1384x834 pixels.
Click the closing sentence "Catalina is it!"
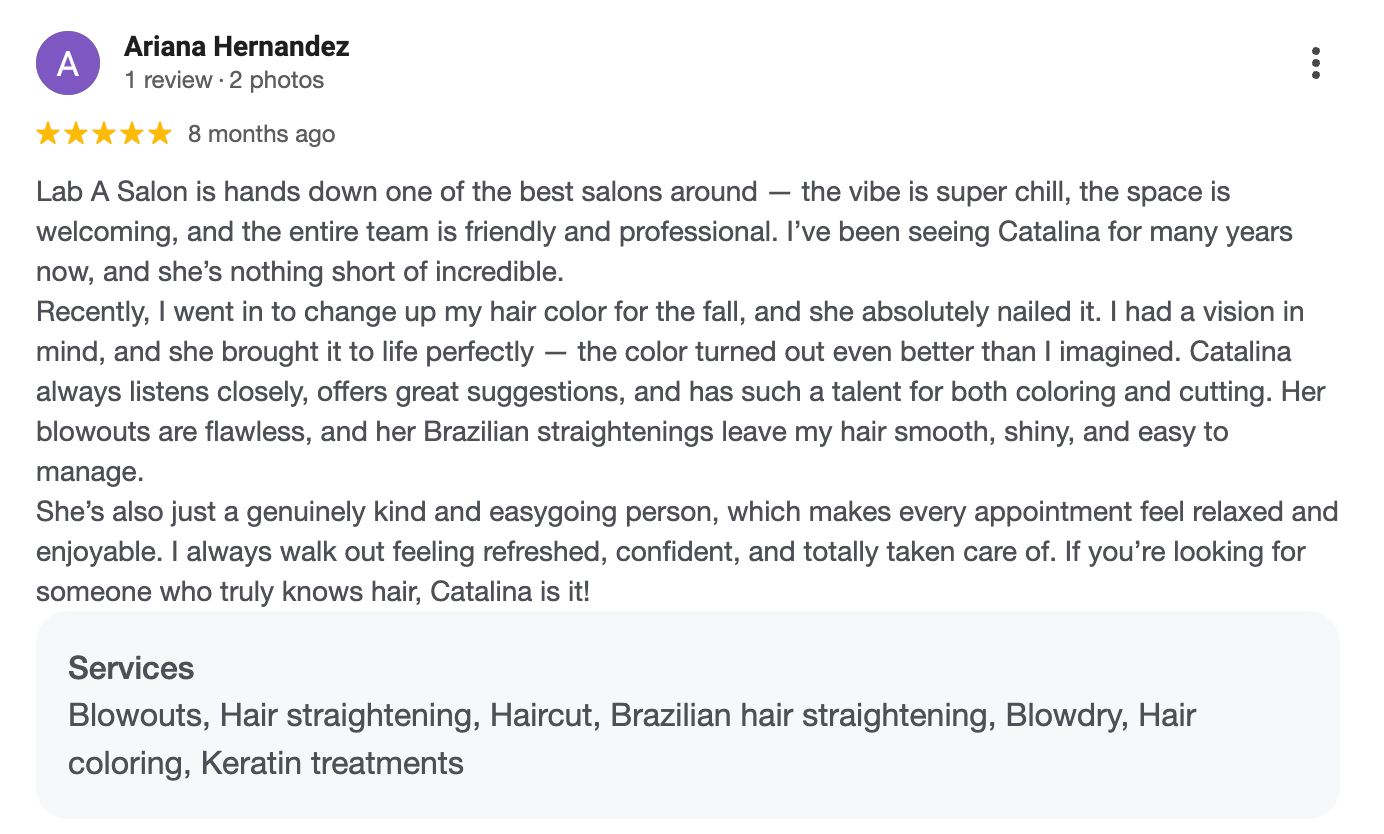pyautogui.click(x=510, y=592)
